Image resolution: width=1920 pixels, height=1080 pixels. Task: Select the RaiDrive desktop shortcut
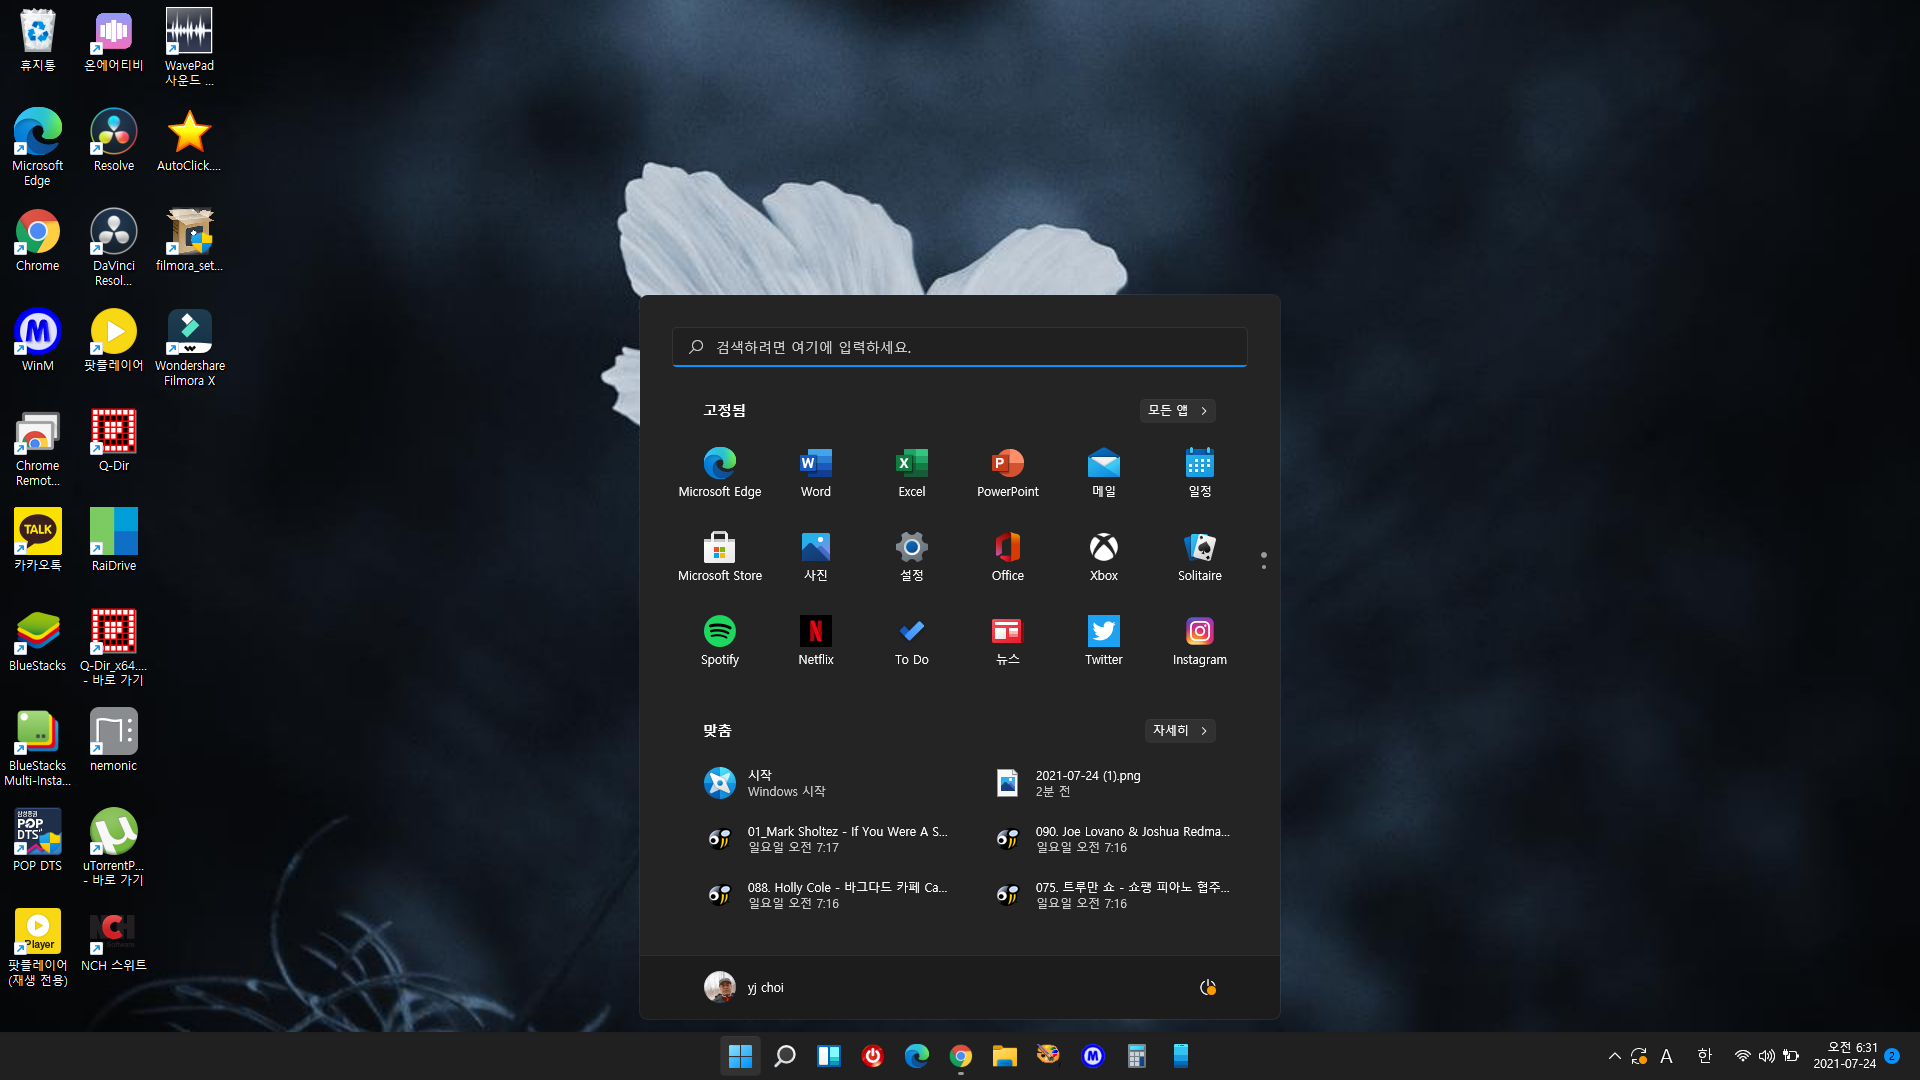point(114,540)
